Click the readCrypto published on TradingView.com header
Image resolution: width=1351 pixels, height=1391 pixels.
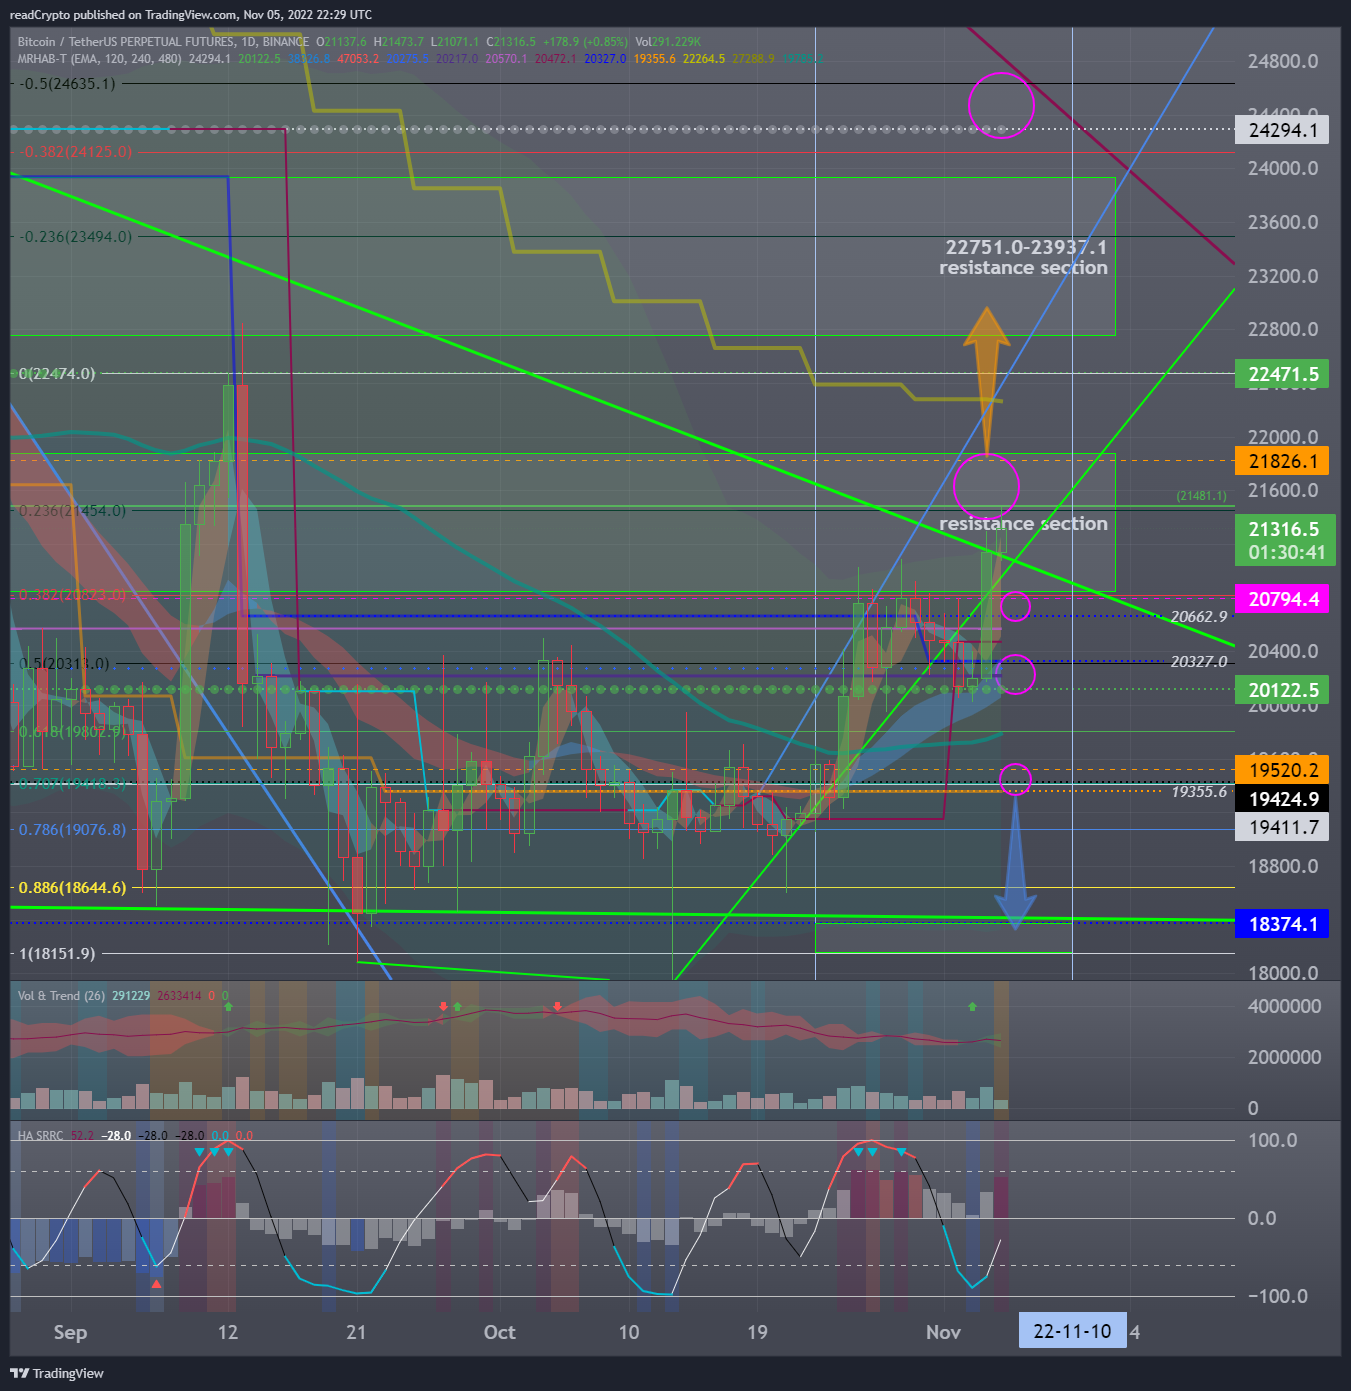click(x=190, y=14)
